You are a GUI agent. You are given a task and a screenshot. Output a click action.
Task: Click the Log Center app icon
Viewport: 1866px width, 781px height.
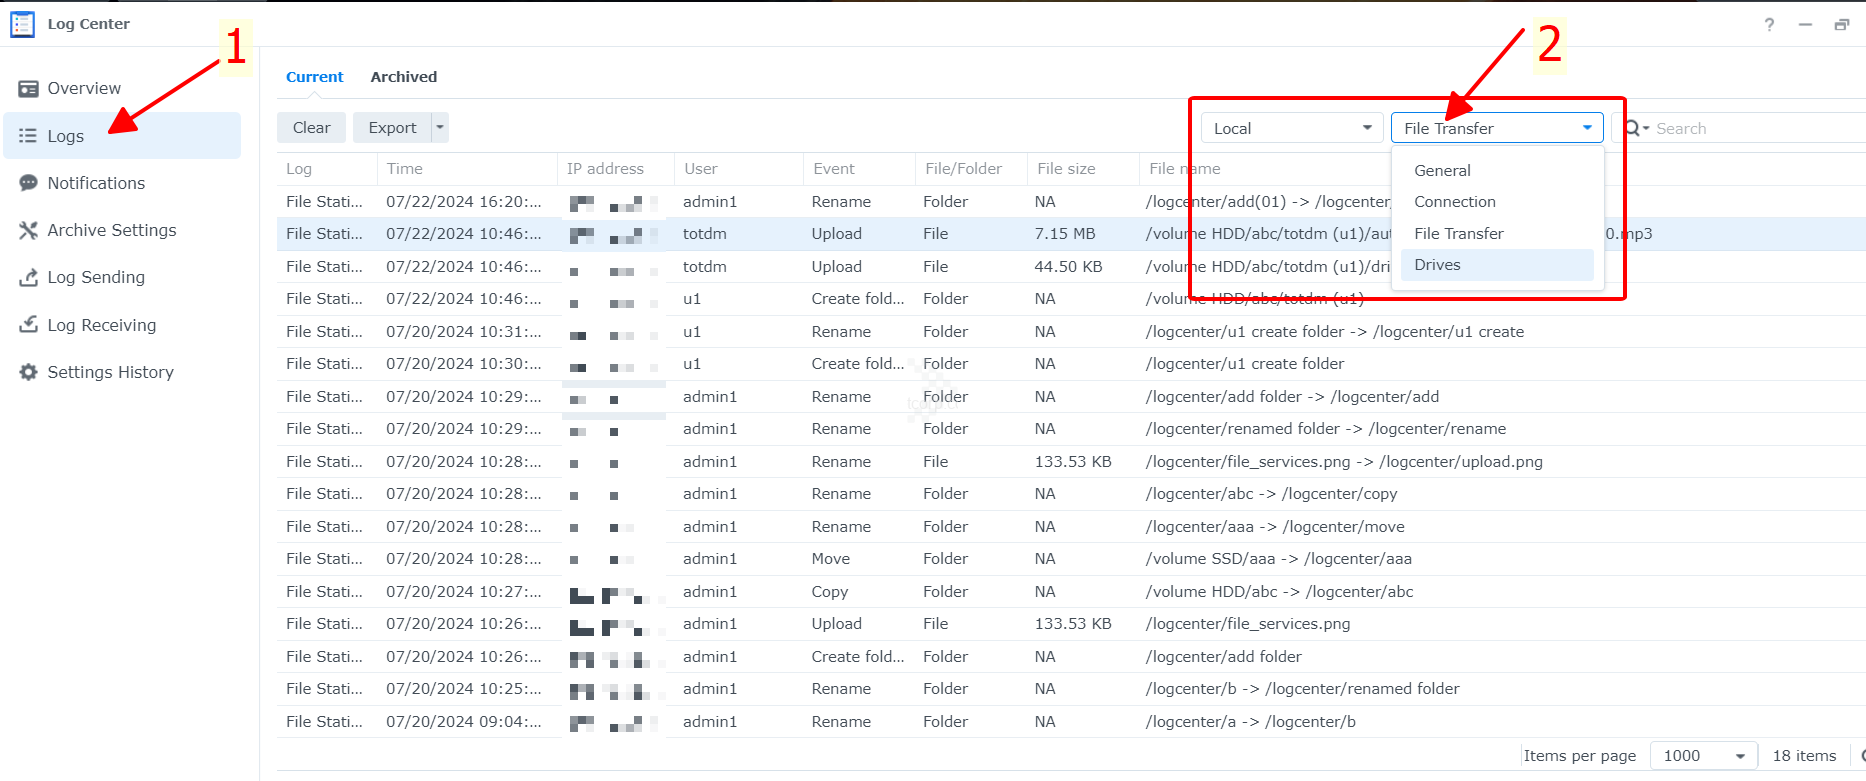pyautogui.click(x=22, y=24)
